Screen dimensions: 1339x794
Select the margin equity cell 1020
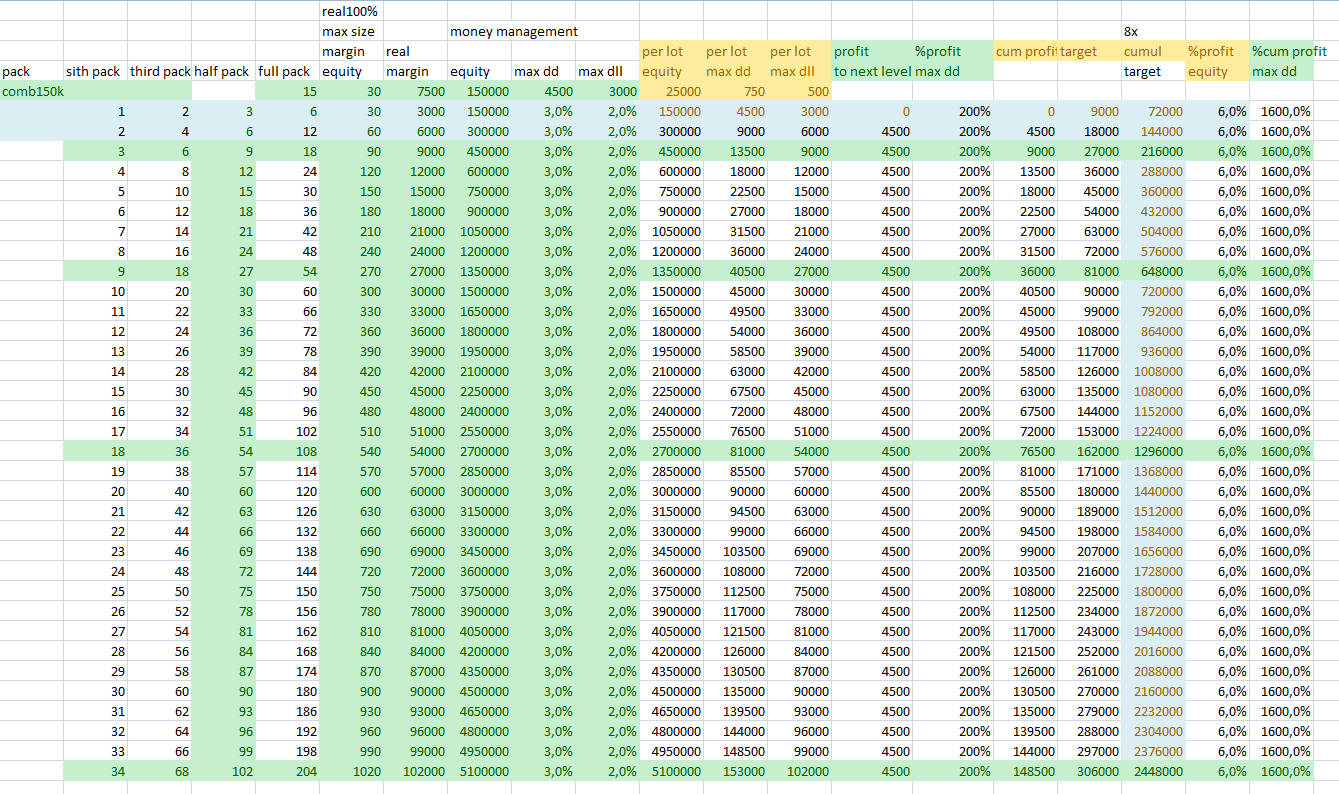click(x=351, y=771)
